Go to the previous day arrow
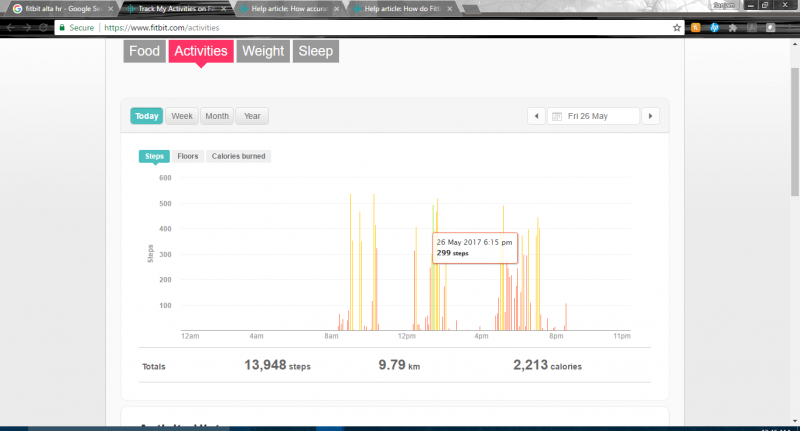This screenshot has height=431, width=800. click(535, 116)
